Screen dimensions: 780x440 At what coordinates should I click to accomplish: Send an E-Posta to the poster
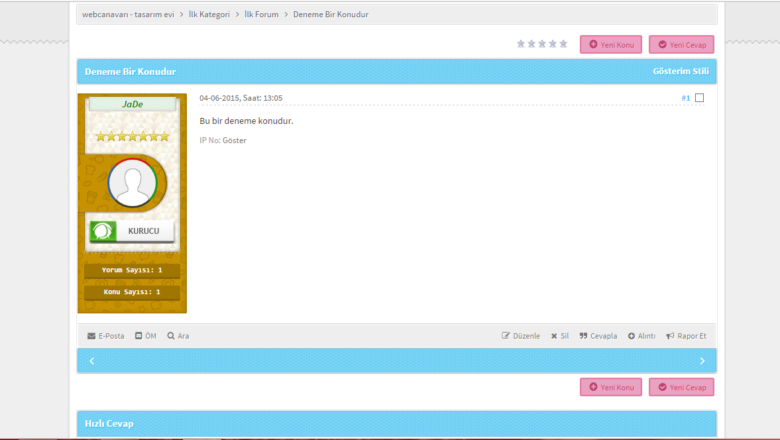[106, 336]
